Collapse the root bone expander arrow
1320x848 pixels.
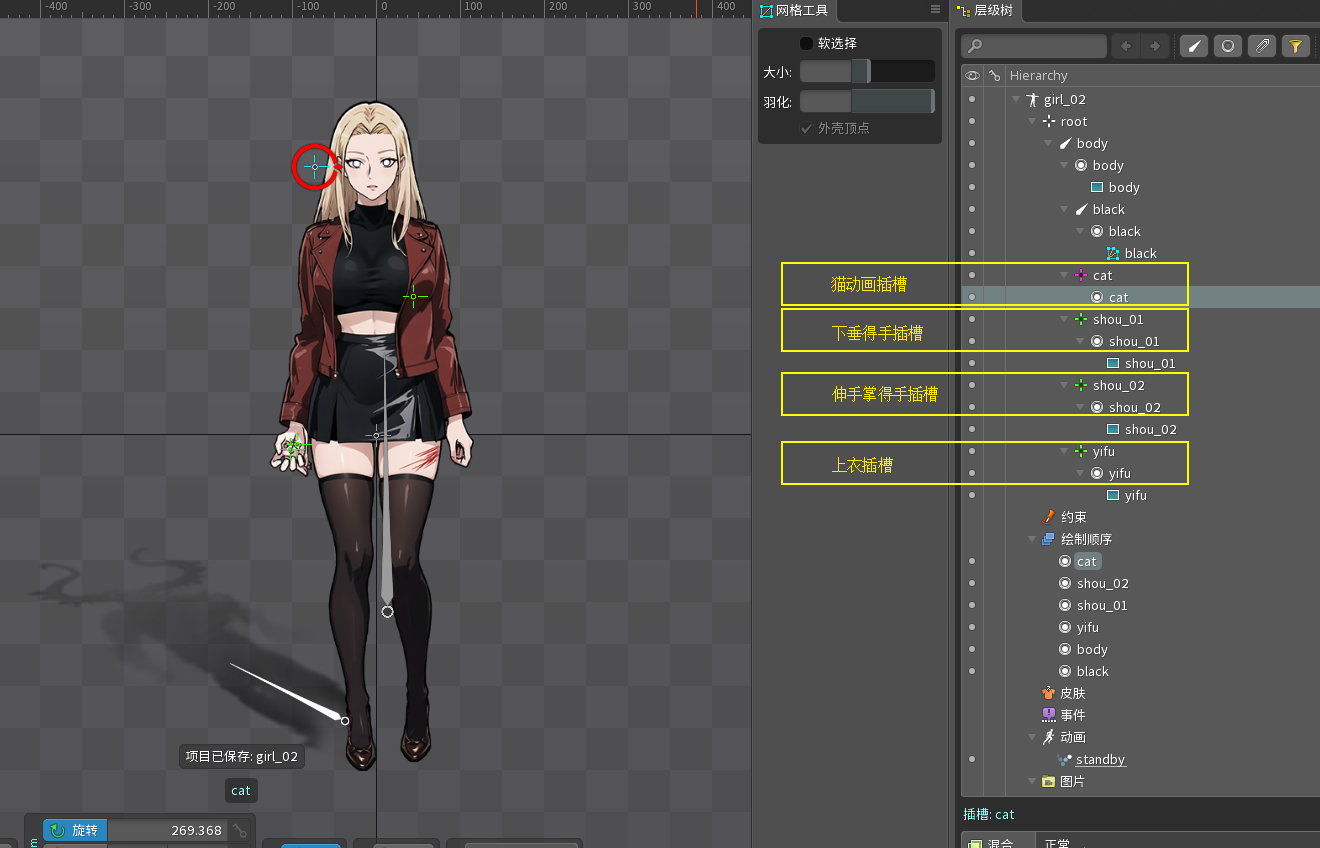pyautogui.click(x=1033, y=122)
